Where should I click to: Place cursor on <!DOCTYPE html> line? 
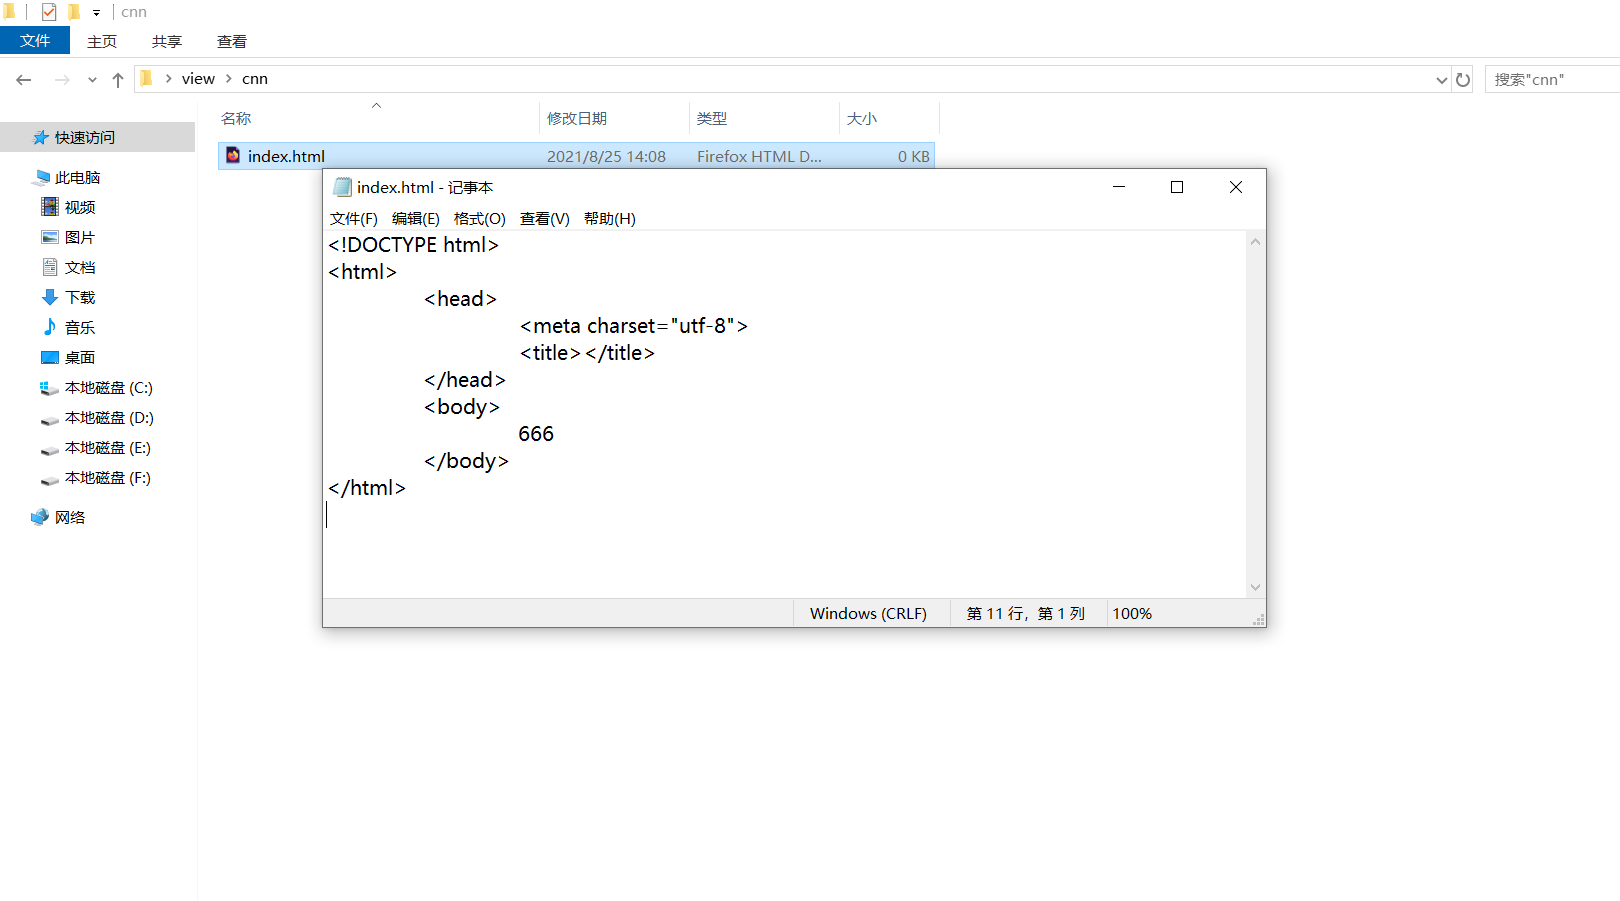pyautogui.click(x=413, y=245)
